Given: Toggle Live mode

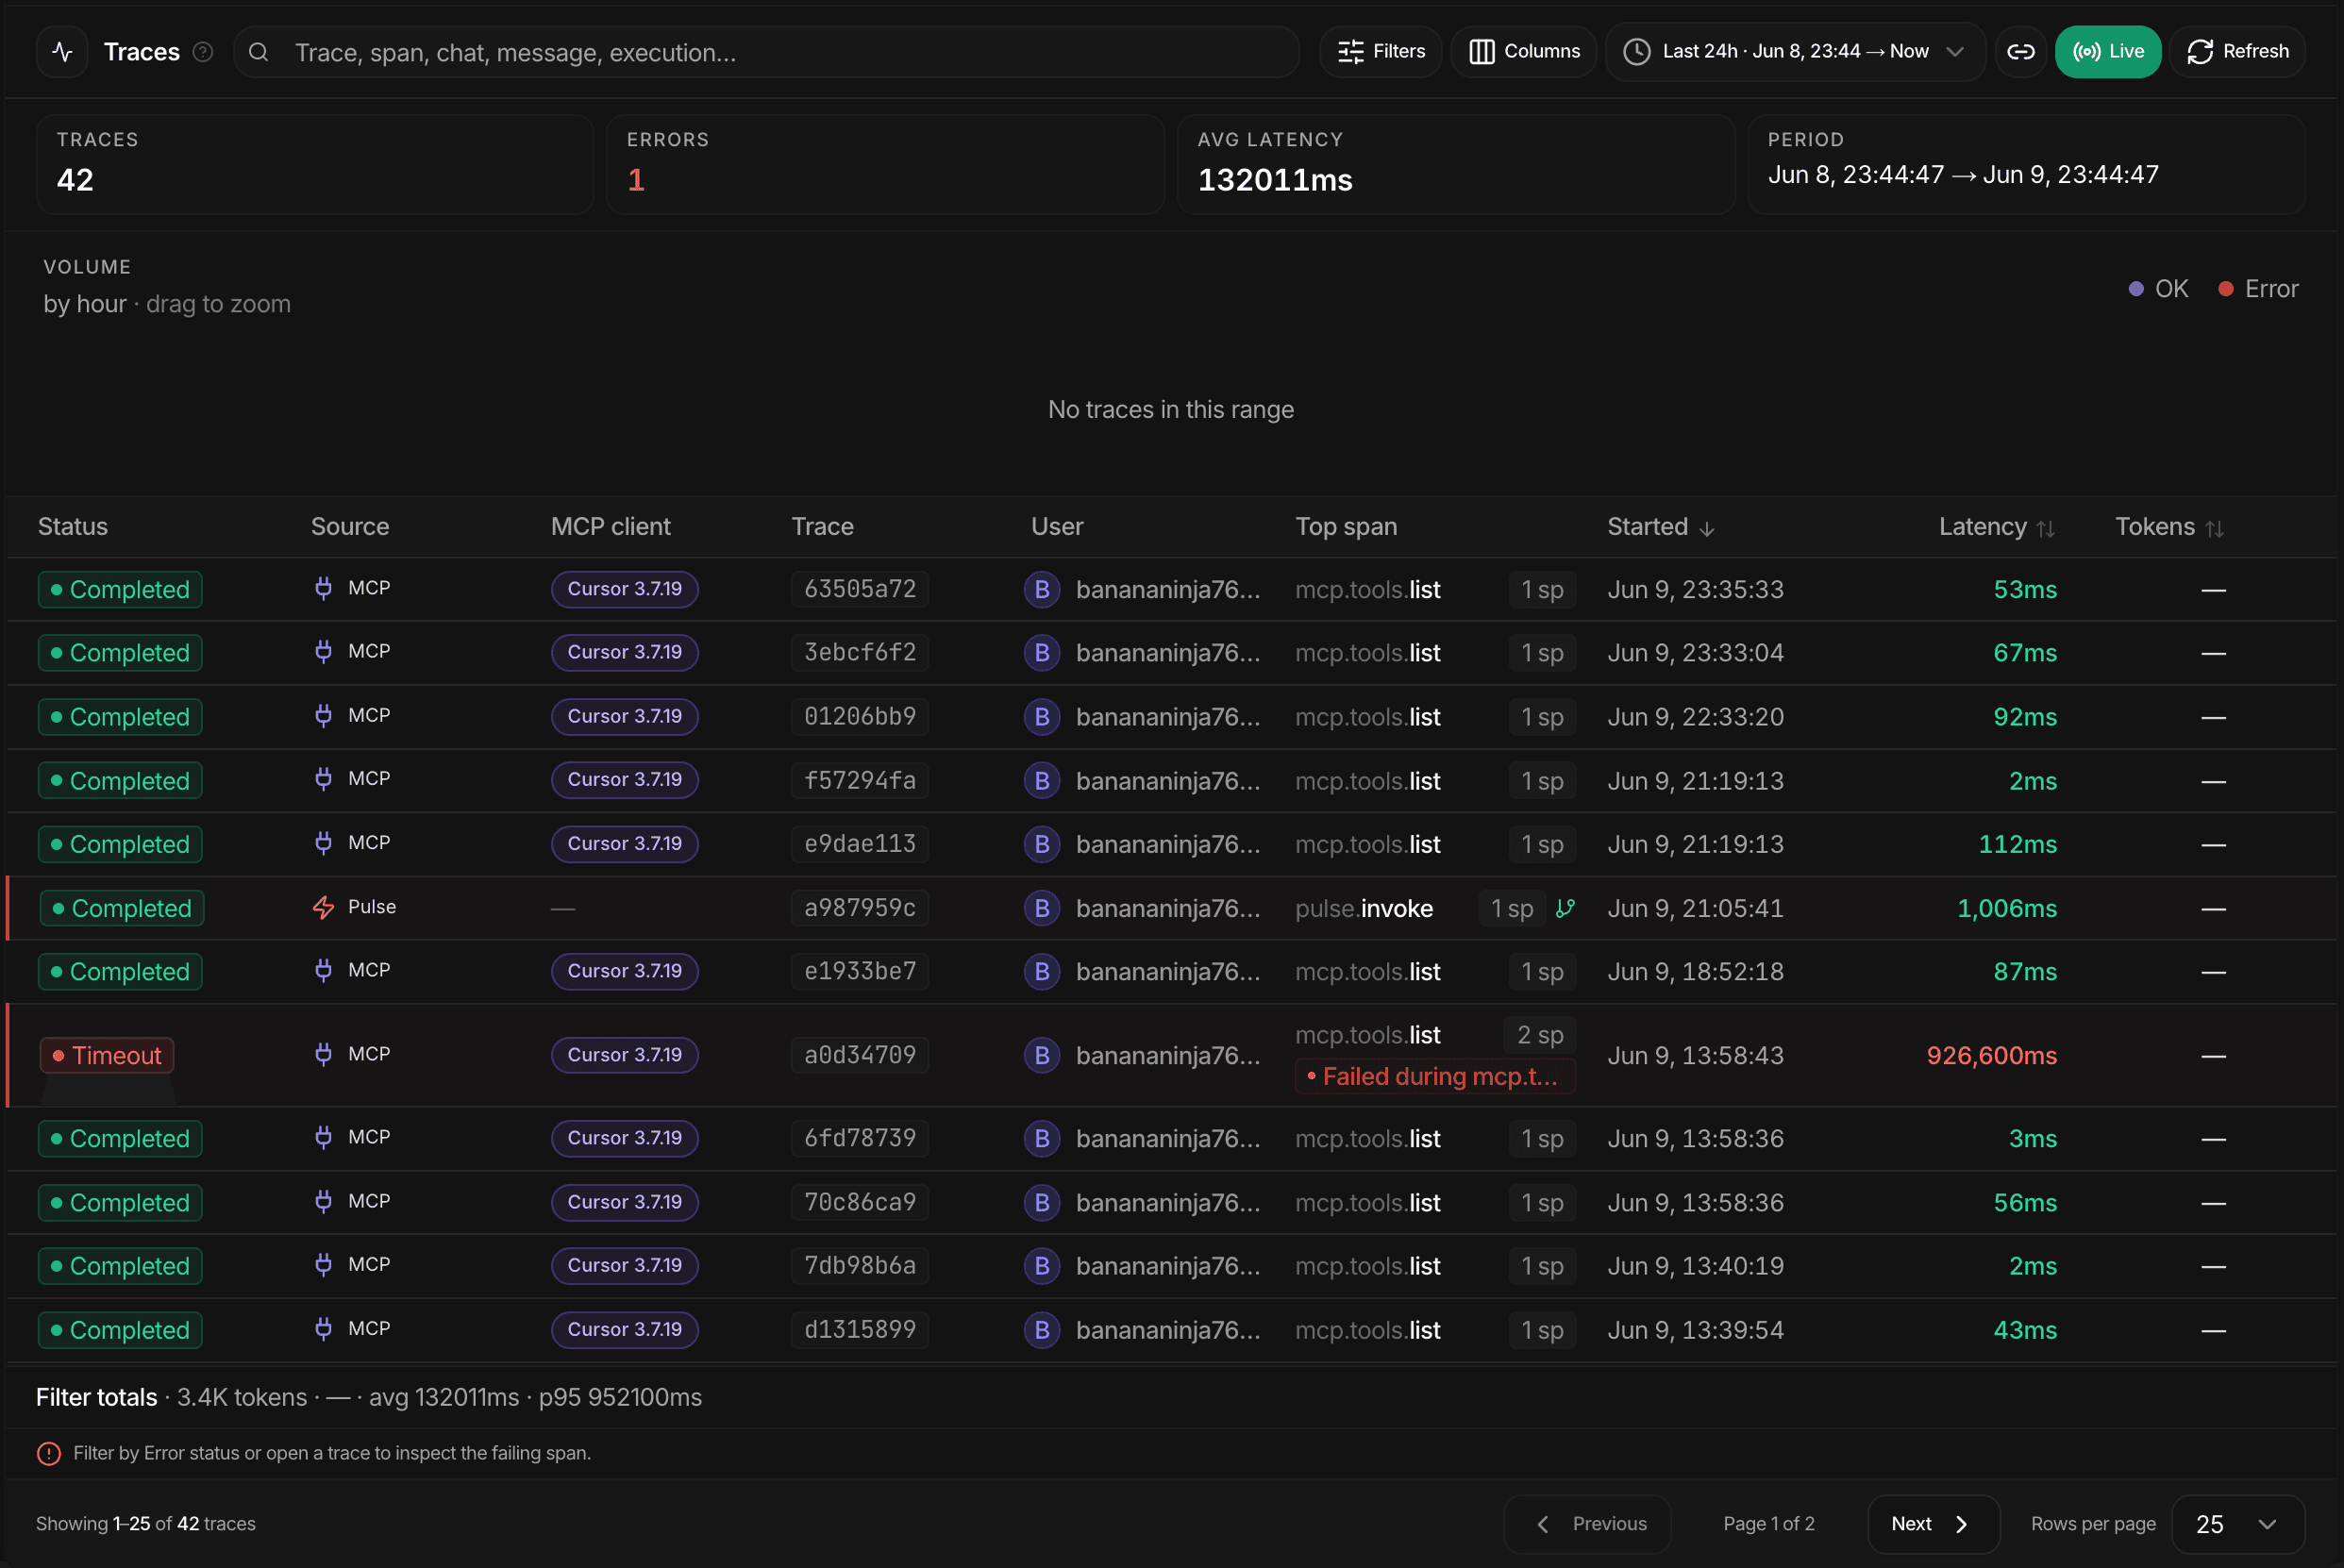Looking at the screenshot, I should (2107, 51).
